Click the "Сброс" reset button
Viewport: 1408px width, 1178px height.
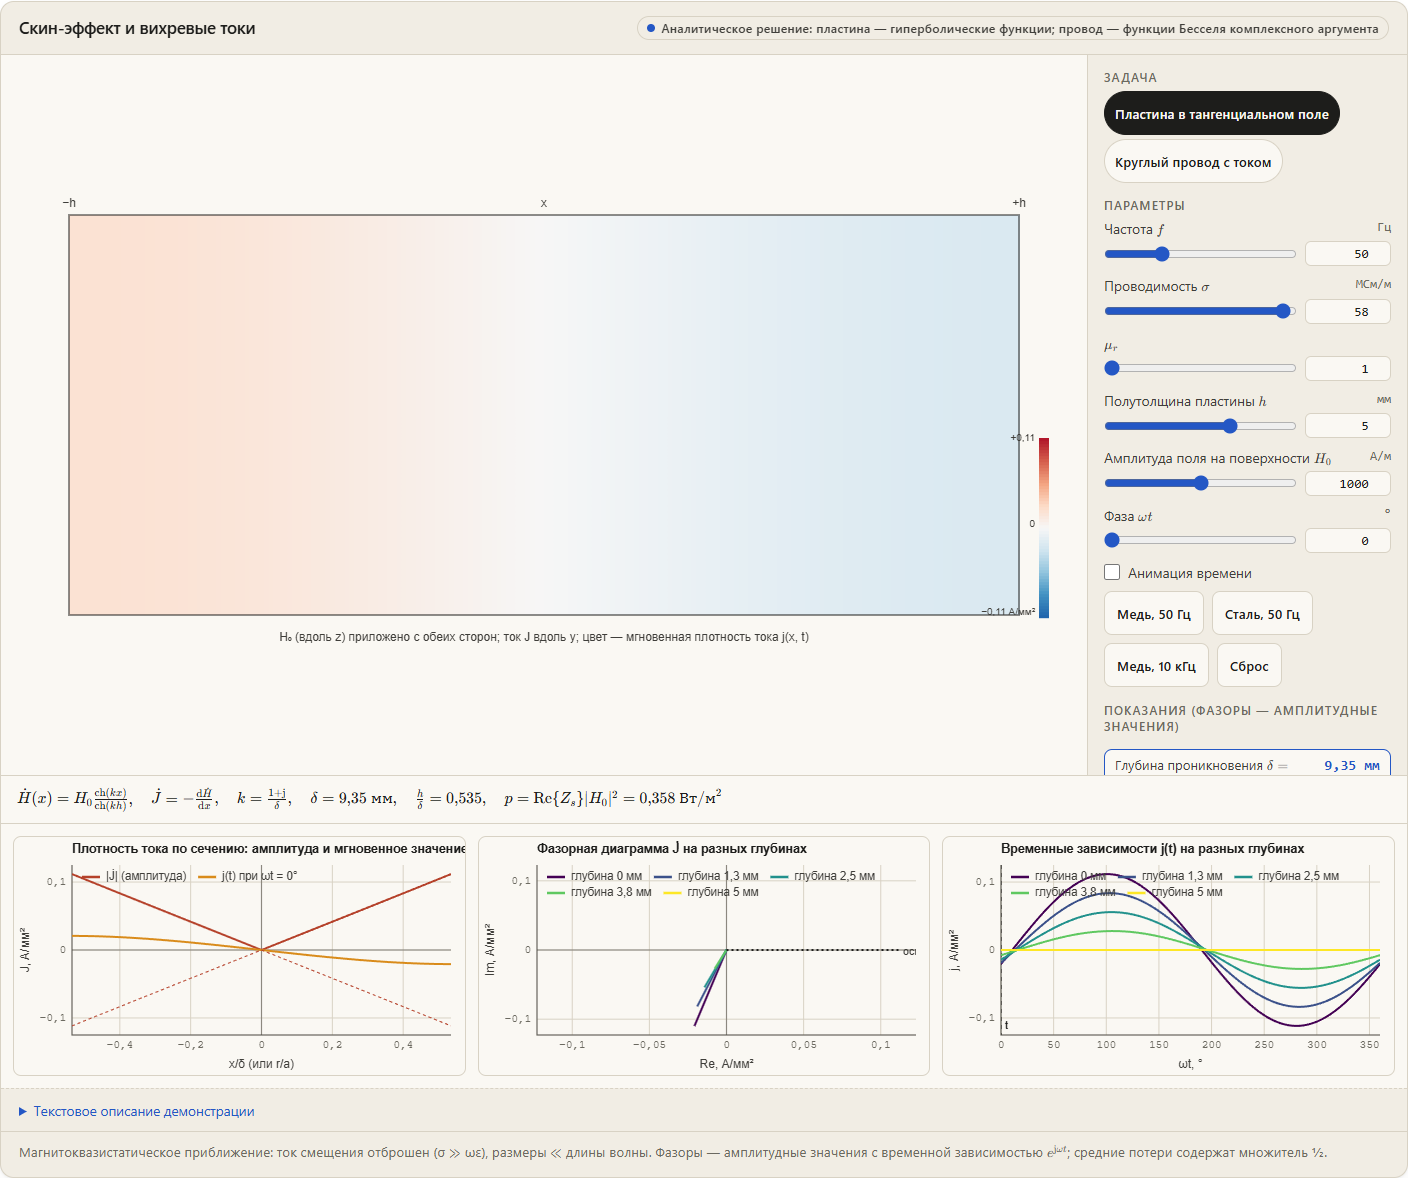click(1249, 666)
